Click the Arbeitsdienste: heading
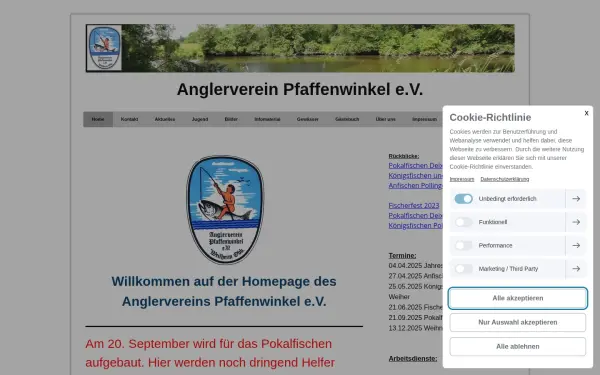Viewport: 600px width, 375px height. (413, 359)
